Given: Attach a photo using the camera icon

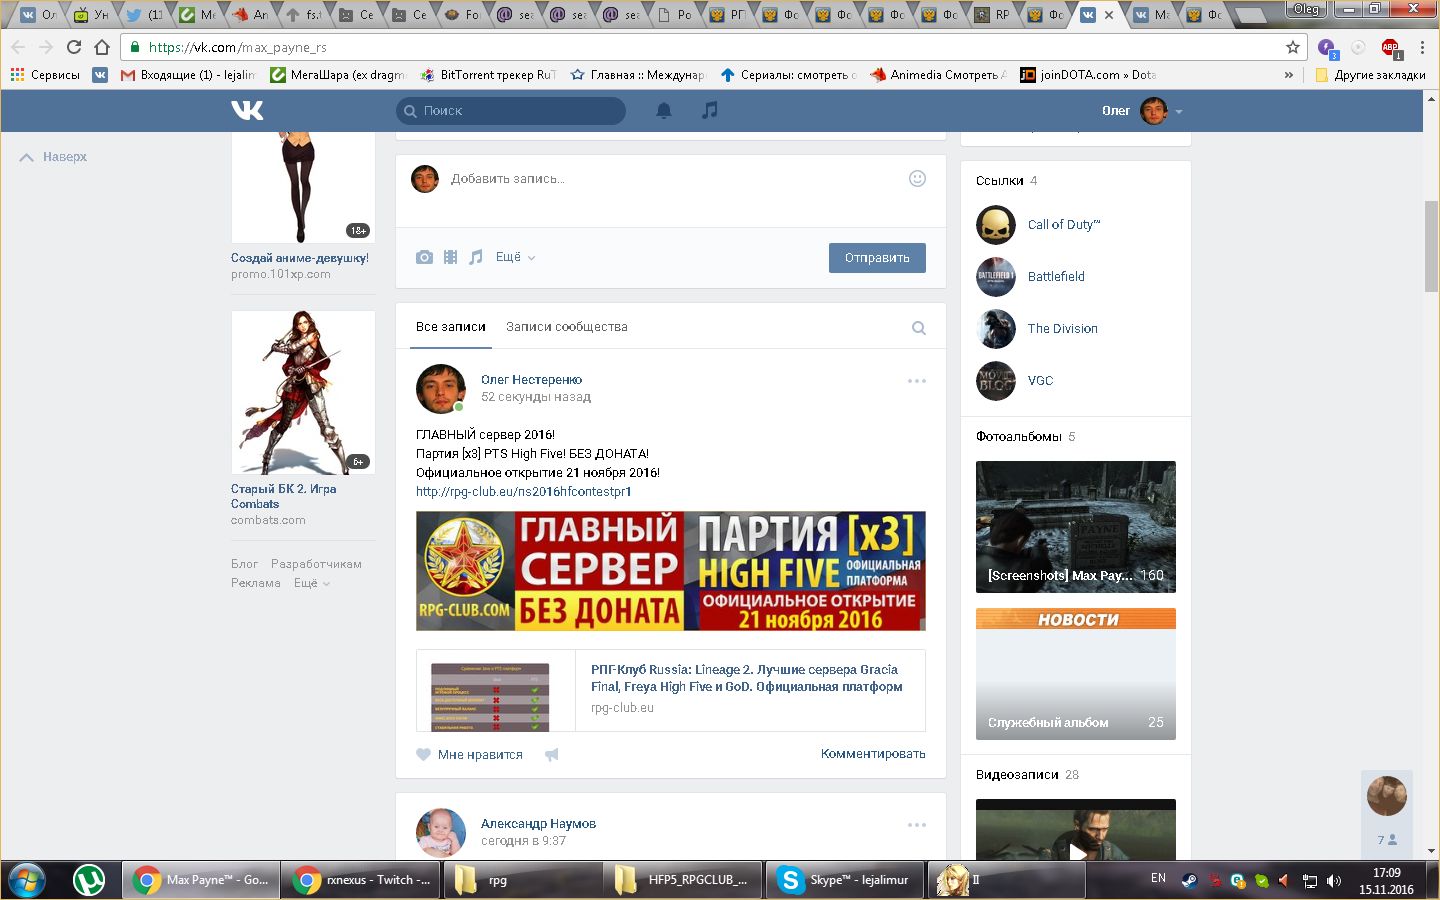Looking at the screenshot, I should [x=424, y=257].
